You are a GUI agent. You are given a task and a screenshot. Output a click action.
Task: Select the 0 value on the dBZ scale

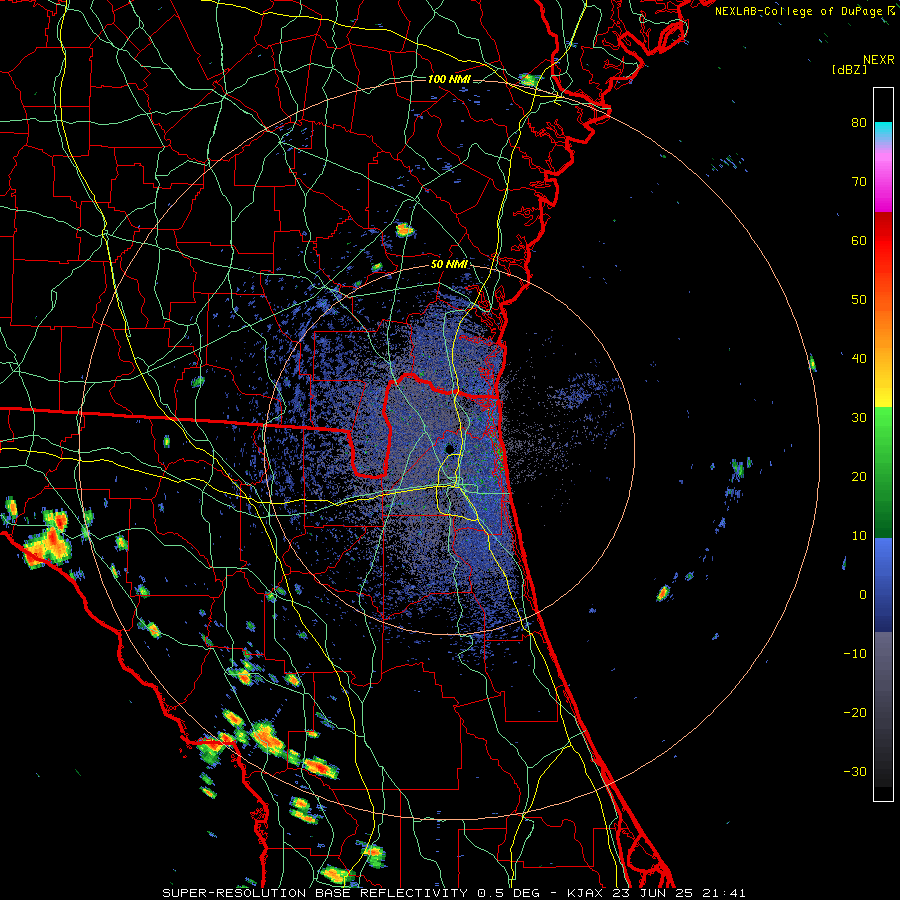pyautogui.click(x=863, y=595)
